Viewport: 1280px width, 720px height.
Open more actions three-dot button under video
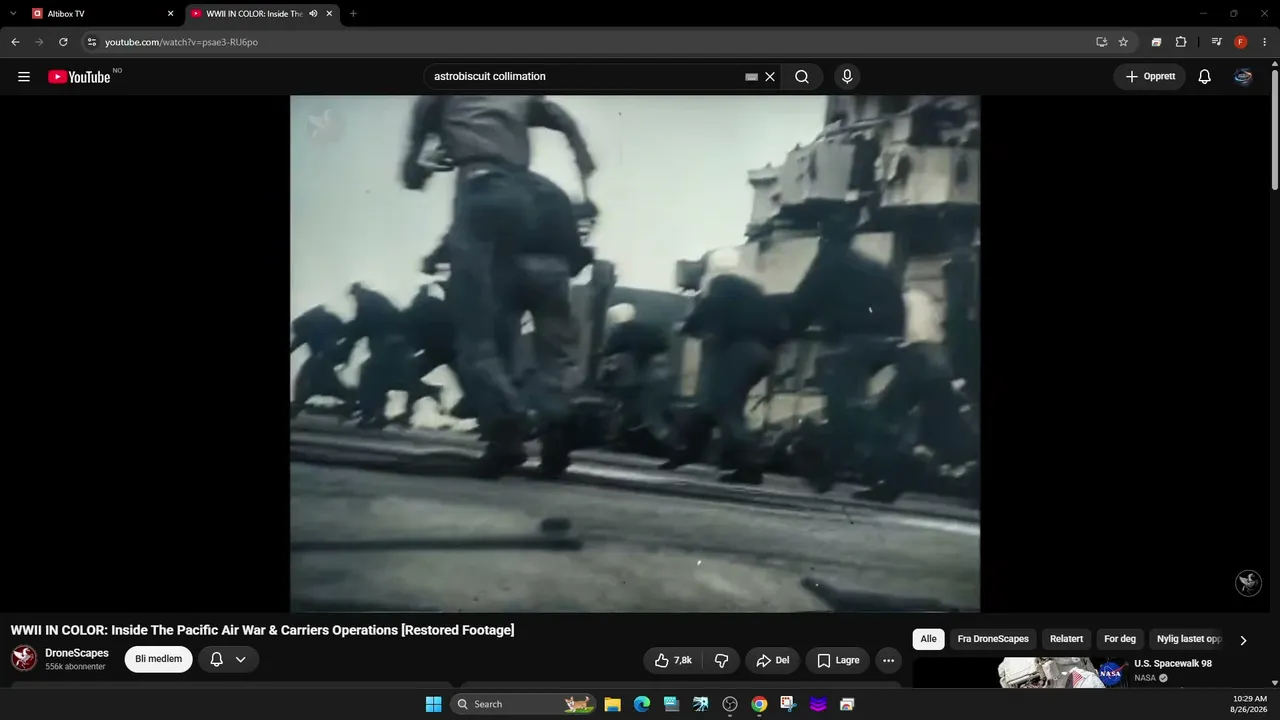(x=888, y=660)
